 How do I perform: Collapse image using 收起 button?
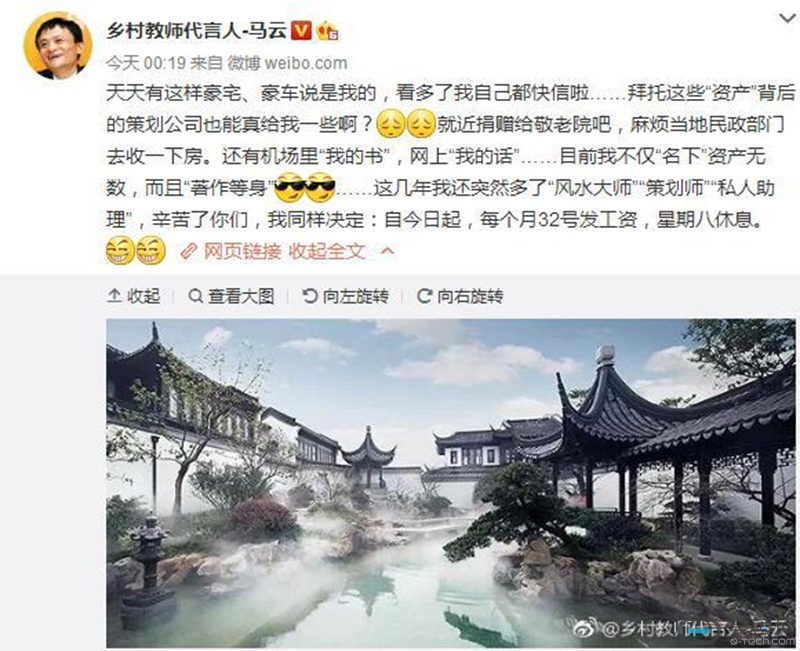(x=134, y=296)
